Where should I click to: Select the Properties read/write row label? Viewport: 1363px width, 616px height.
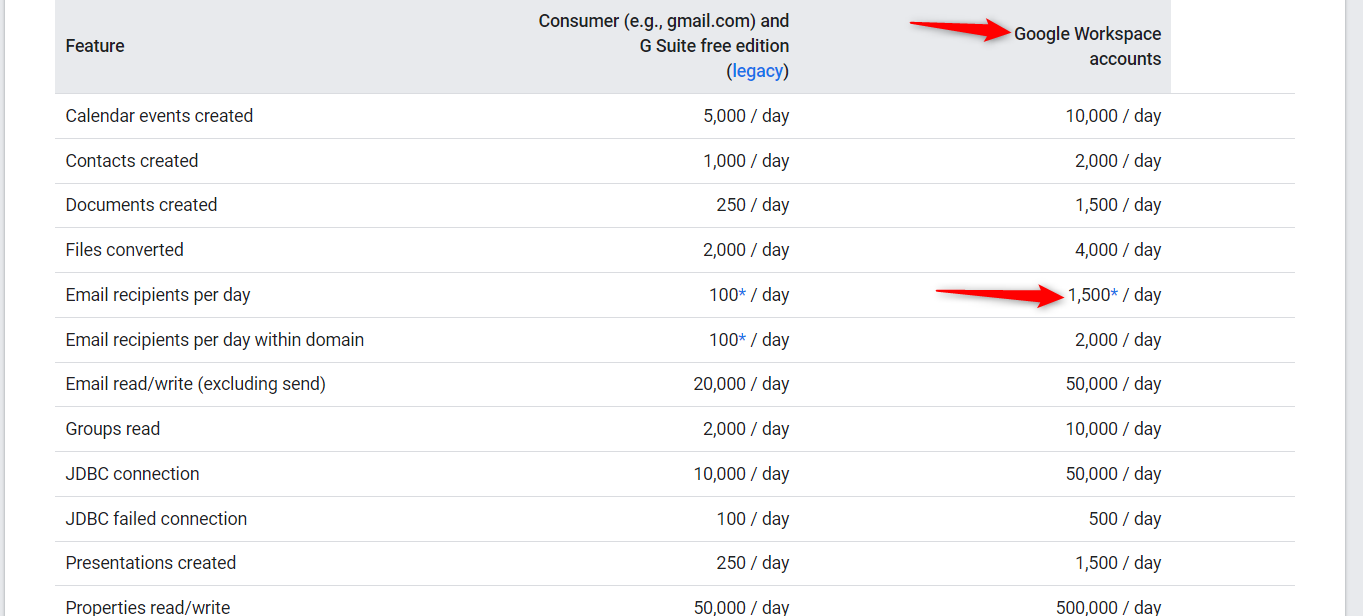148,607
